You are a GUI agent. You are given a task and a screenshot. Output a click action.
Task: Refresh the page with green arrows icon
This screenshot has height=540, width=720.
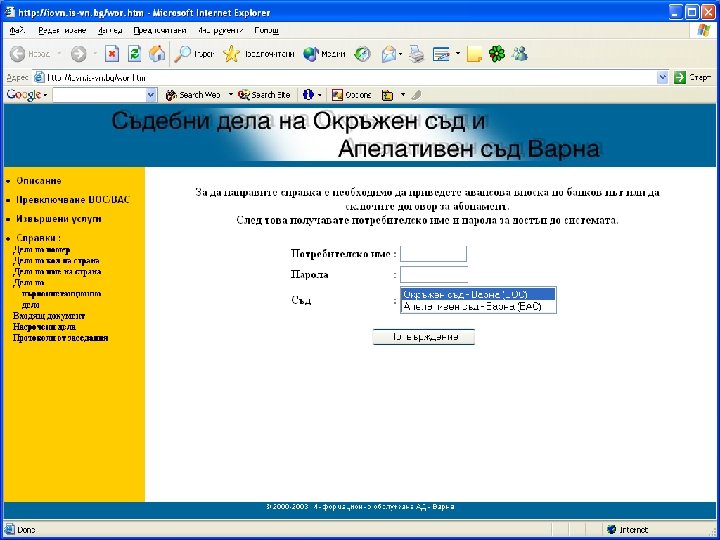(135, 54)
